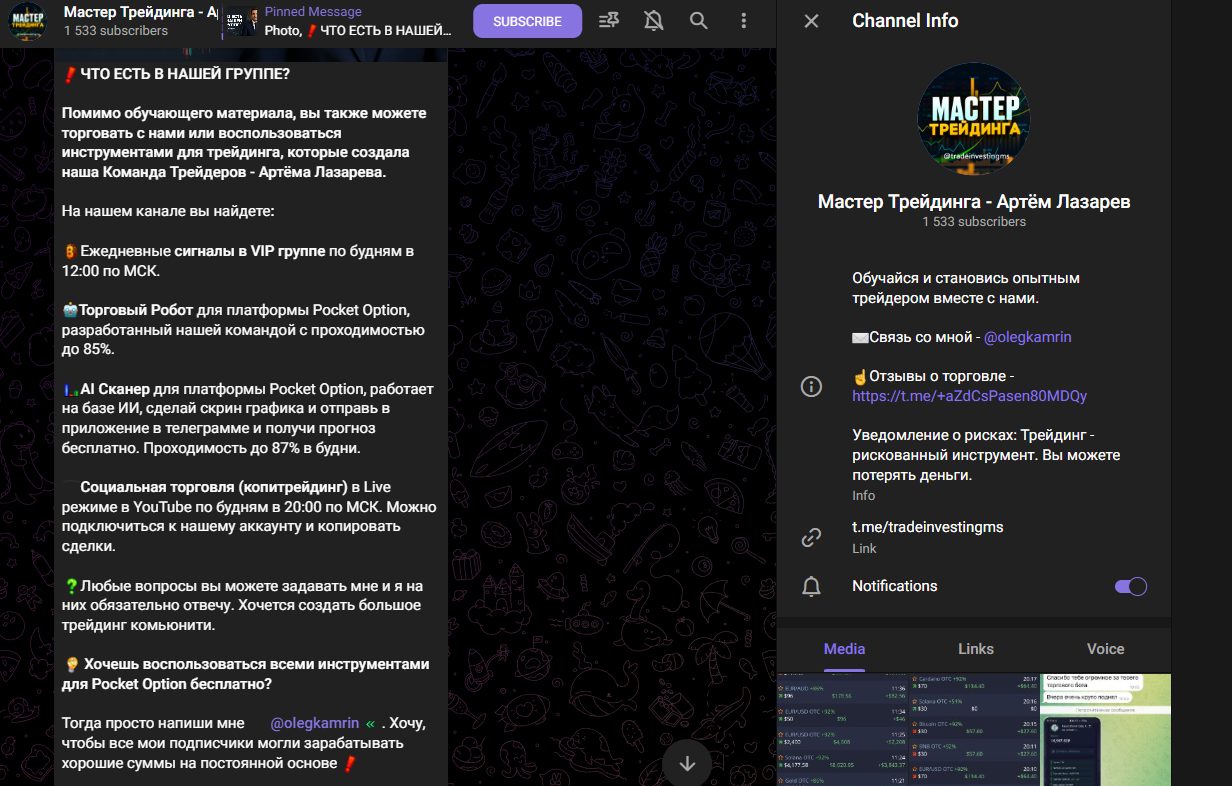Image resolution: width=1232 pixels, height=786 pixels.
Task: Open the third media thumbnail
Action: pyautogui.click(x=1105, y=729)
